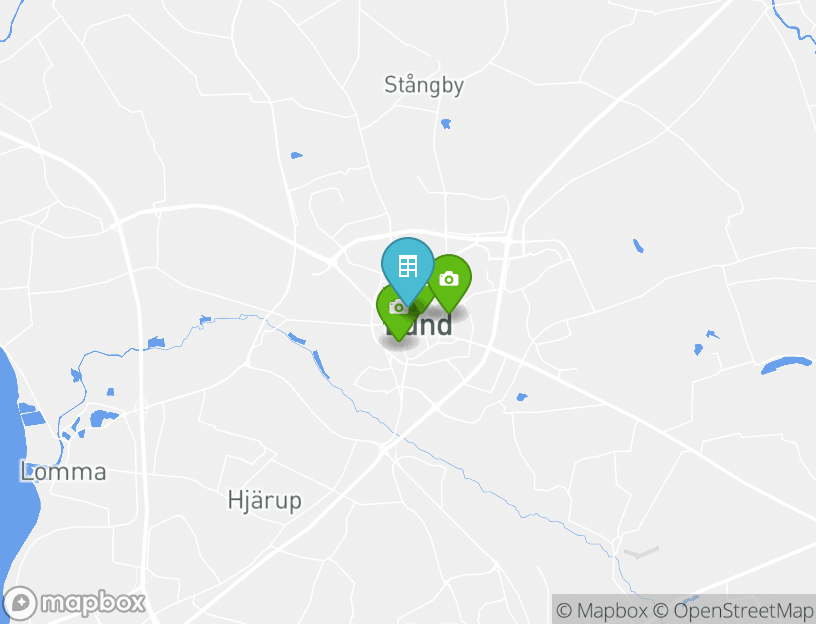This screenshot has width=816, height=624.
Task: Open the © Mapbox attribution link
Action: point(602,610)
